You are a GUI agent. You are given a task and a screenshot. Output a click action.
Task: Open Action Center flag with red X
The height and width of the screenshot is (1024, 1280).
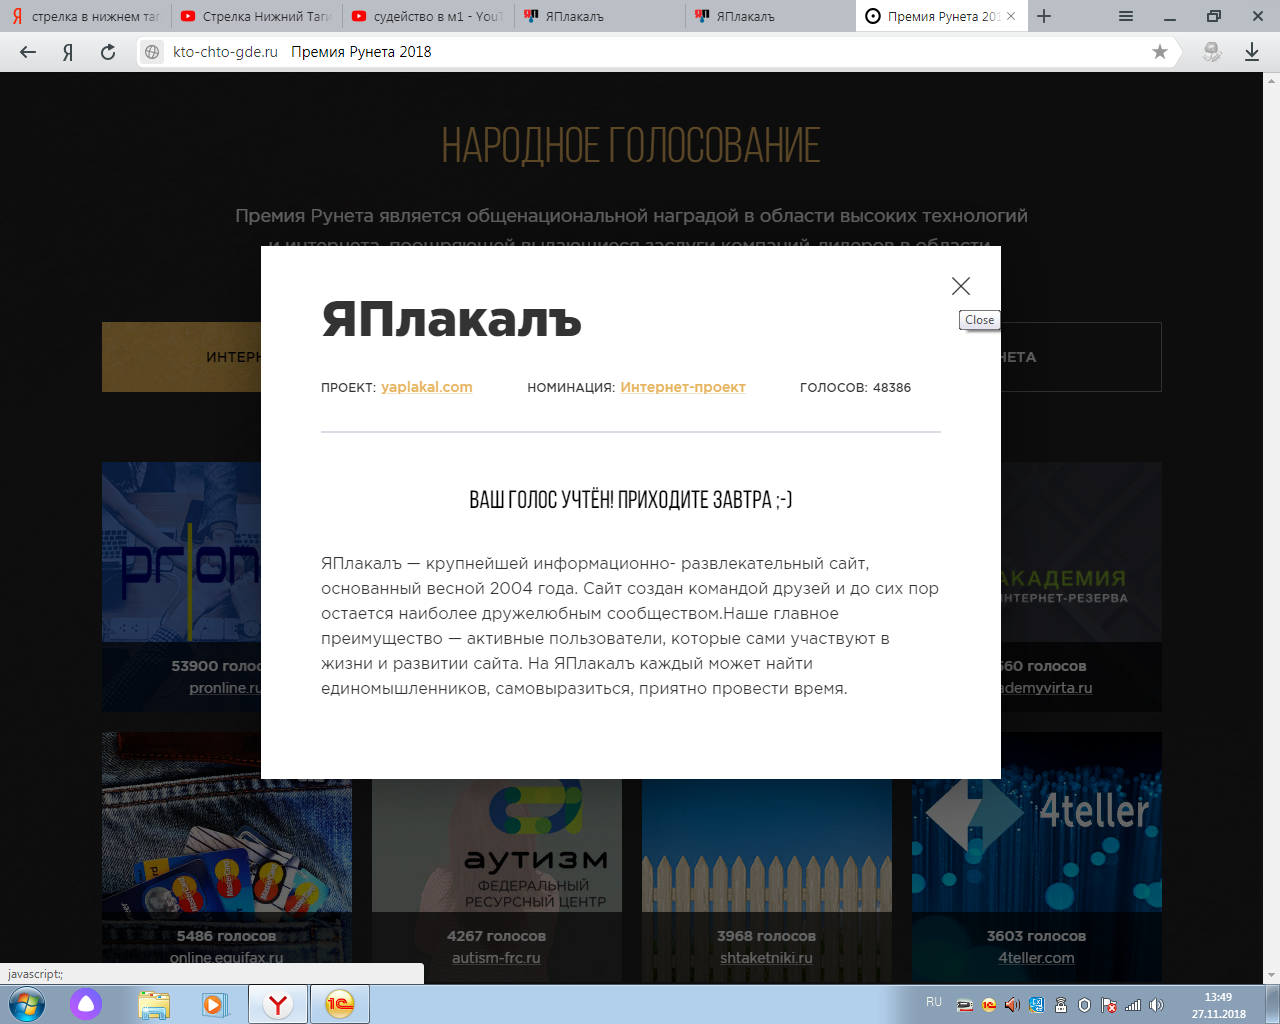click(1109, 1005)
